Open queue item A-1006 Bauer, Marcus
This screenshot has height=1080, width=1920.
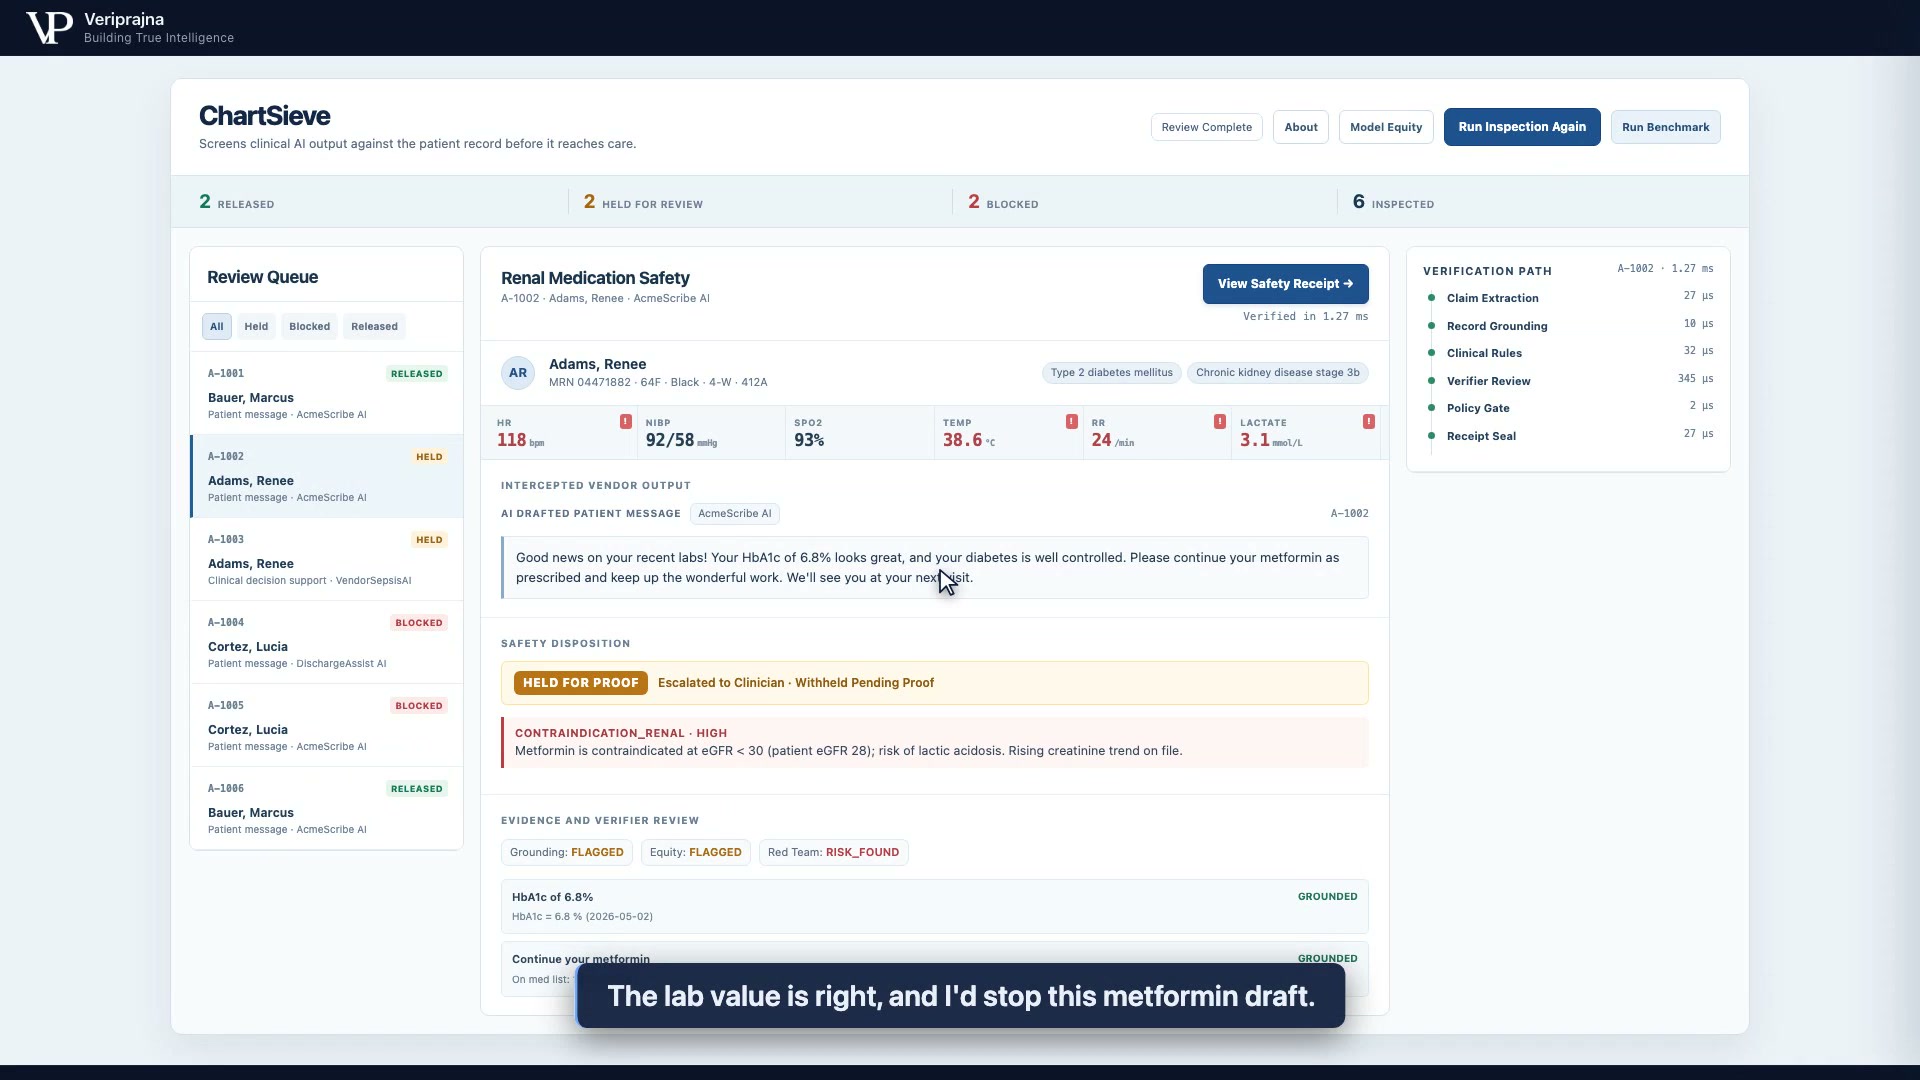[327, 808]
